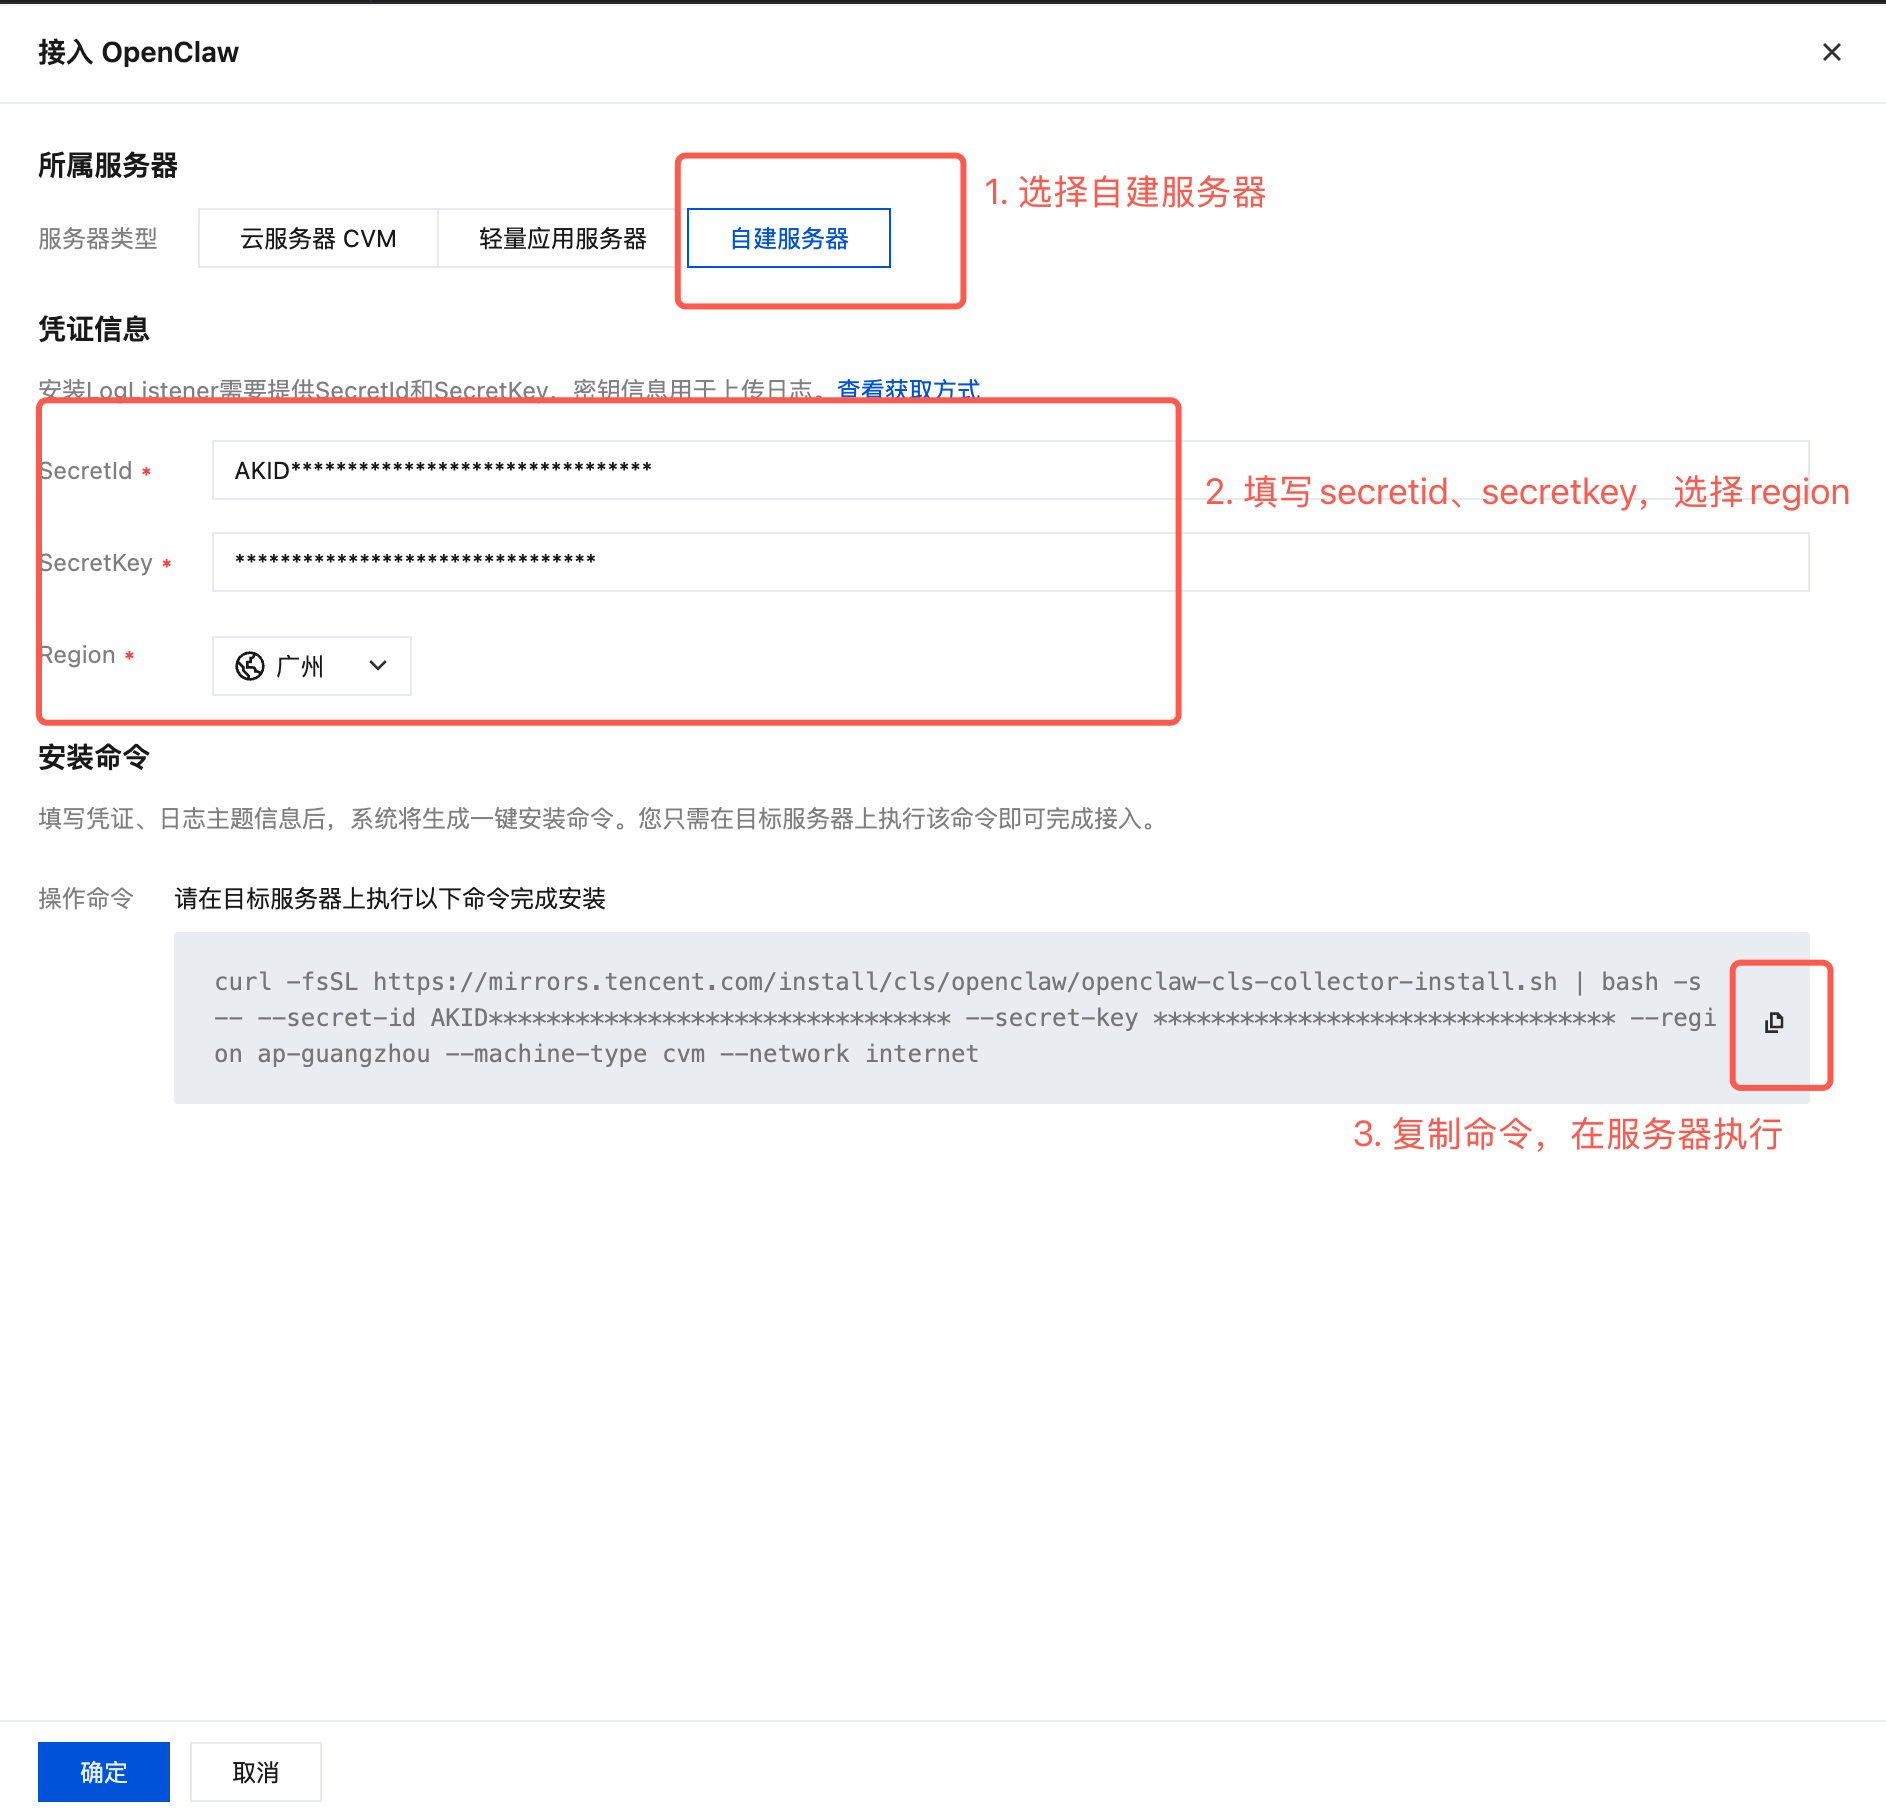Copy the install command to clipboard
The image size is (1886, 1818).
coord(1774,1022)
